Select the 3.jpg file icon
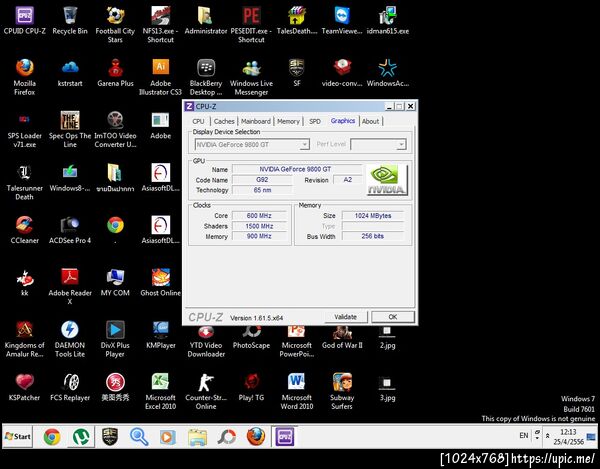 387,387
